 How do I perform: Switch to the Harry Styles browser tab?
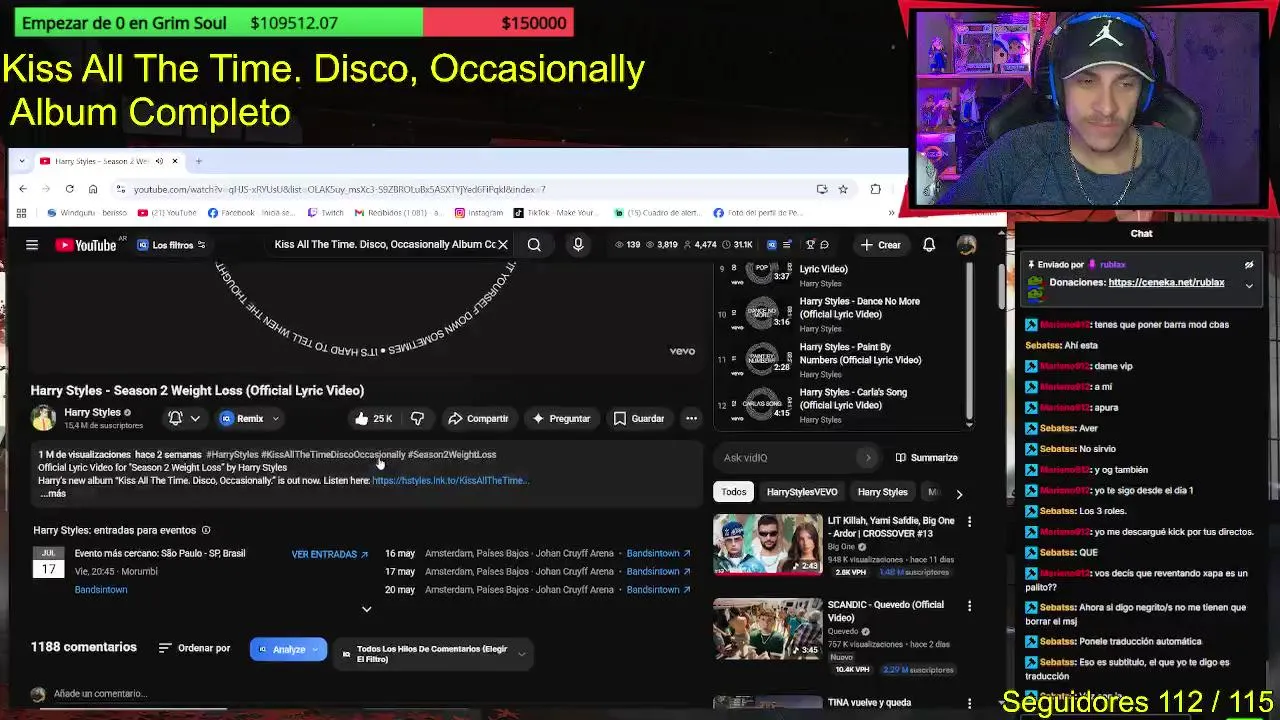pyautogui.click(x=100, y=161)
